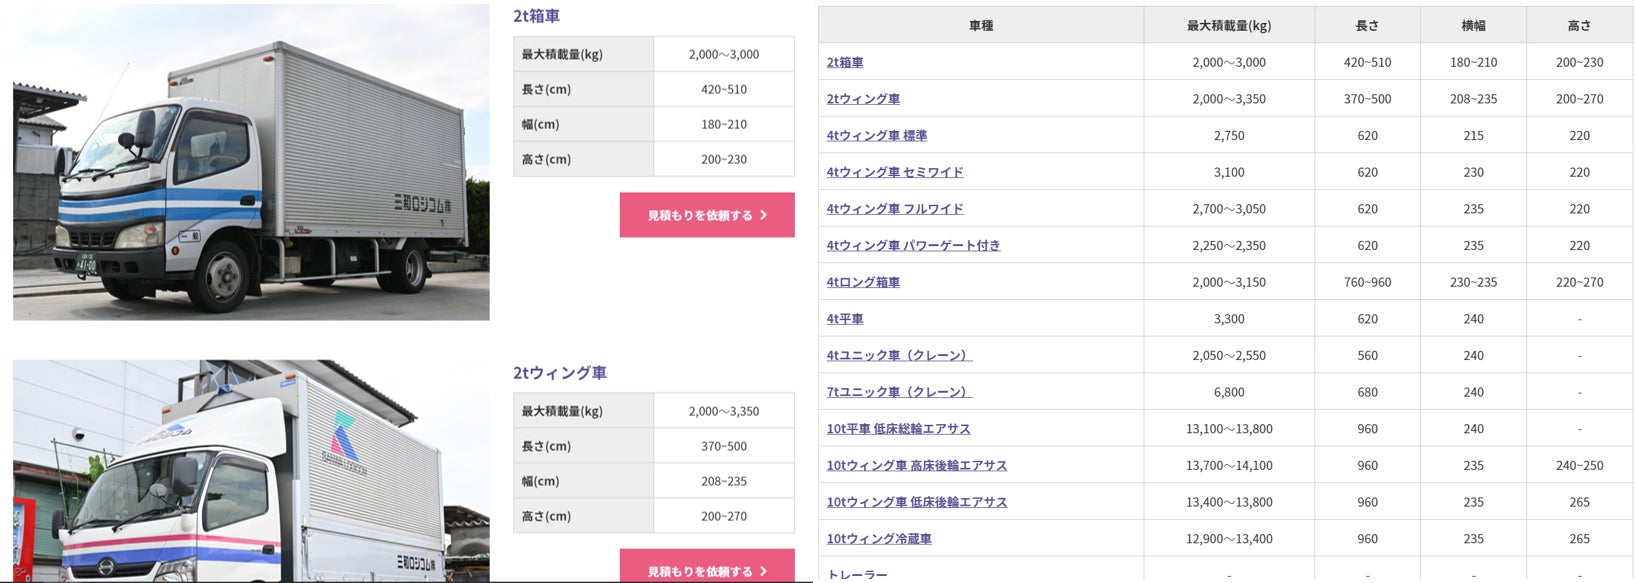Open the 4tウィング車 フルワイド link

(x=895, y=209)
